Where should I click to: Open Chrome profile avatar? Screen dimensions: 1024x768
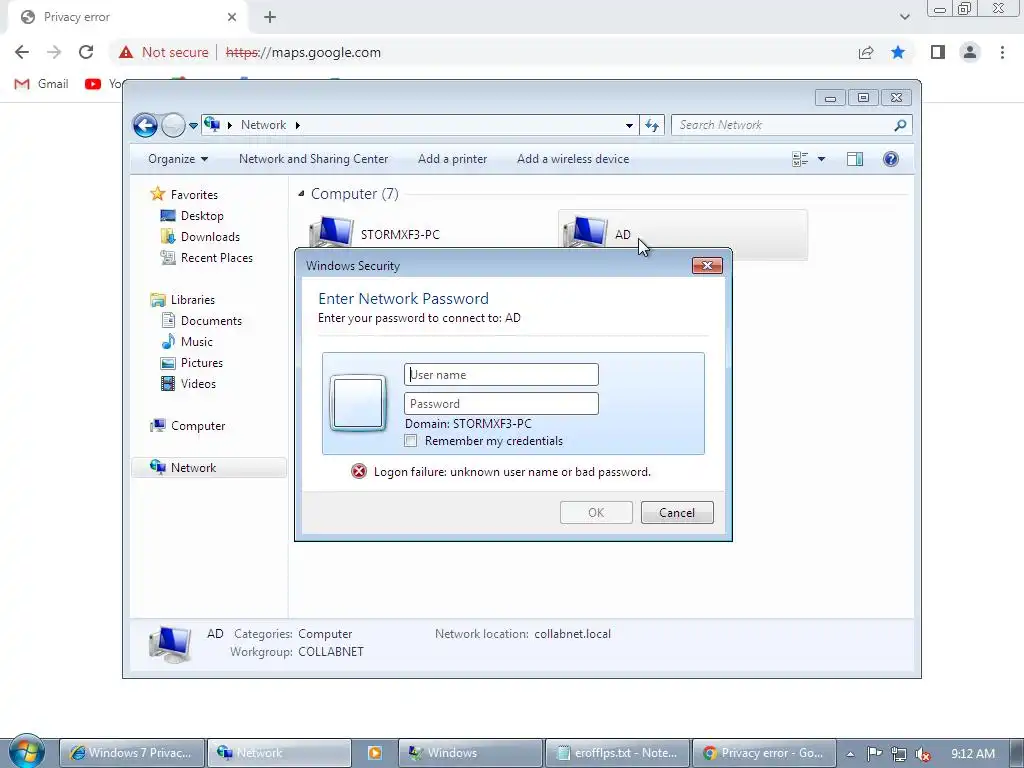970,52
